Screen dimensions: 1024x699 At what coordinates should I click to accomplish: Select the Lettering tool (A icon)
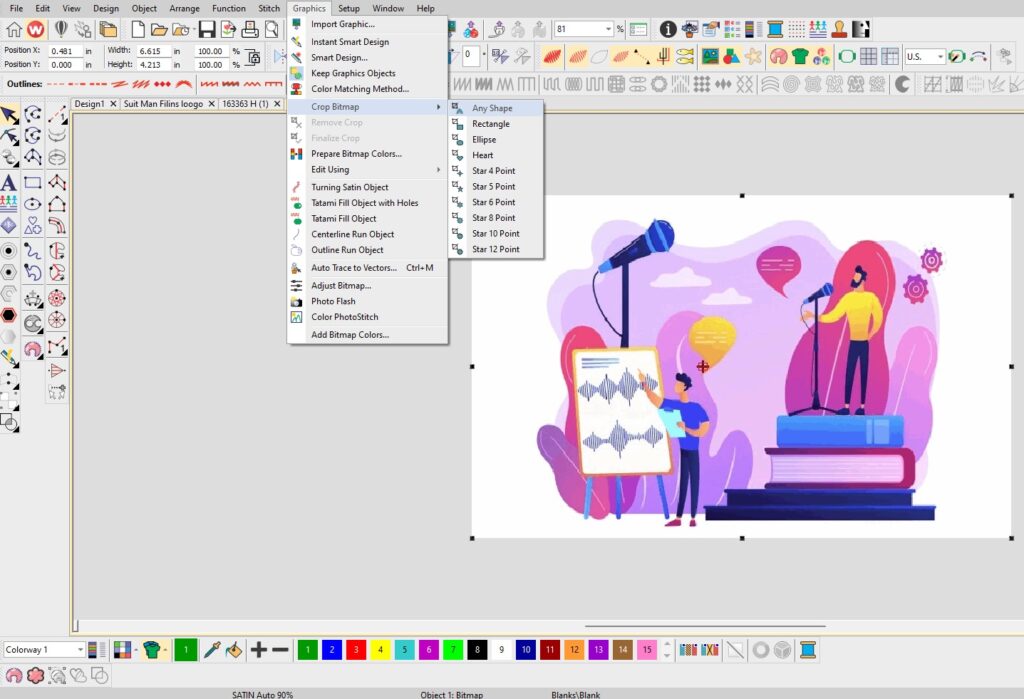coord(8,182)
